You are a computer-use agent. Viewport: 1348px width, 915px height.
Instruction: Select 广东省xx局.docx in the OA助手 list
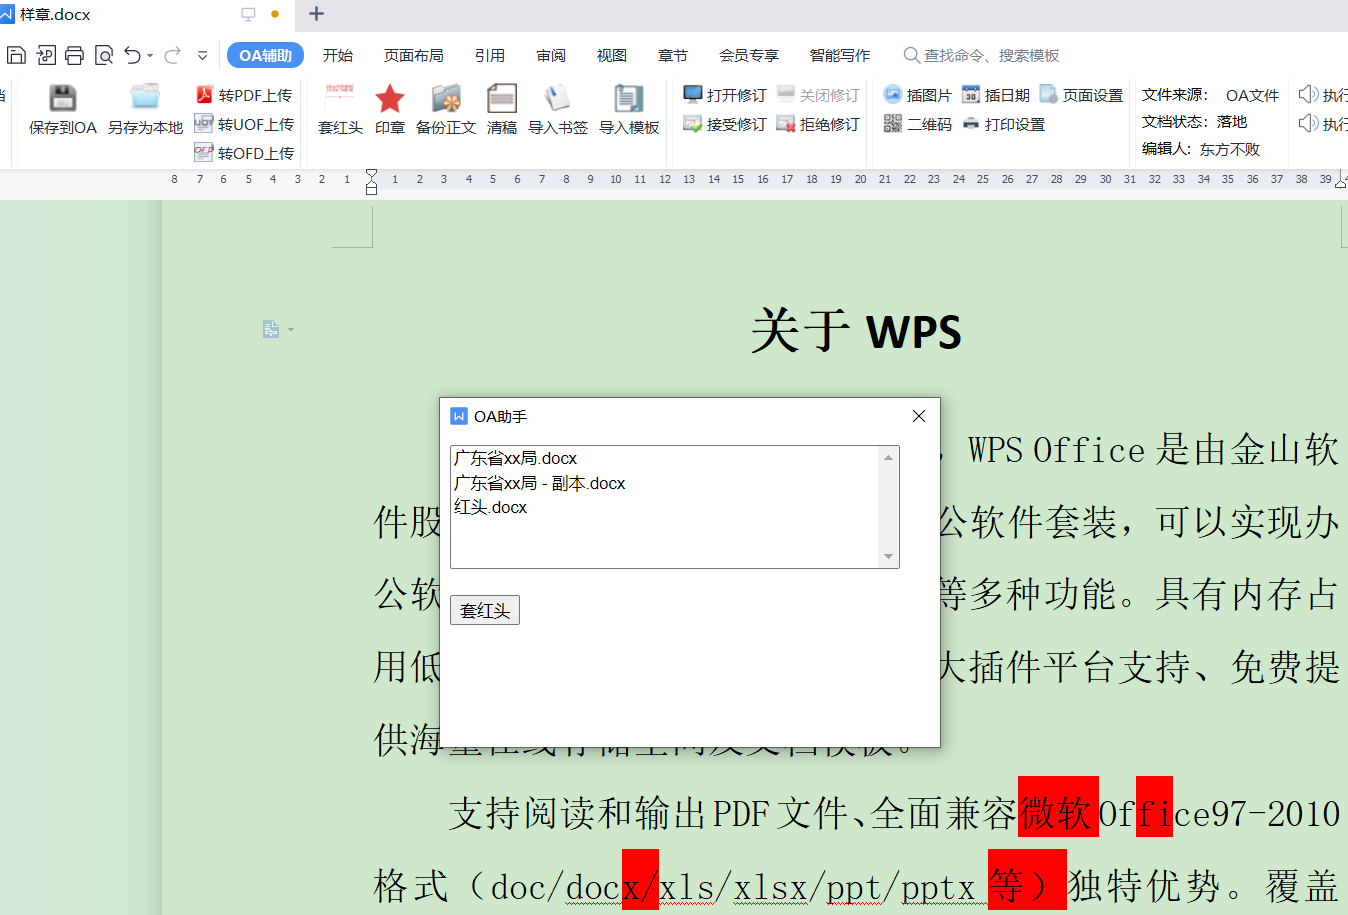[x=515, y=458]
